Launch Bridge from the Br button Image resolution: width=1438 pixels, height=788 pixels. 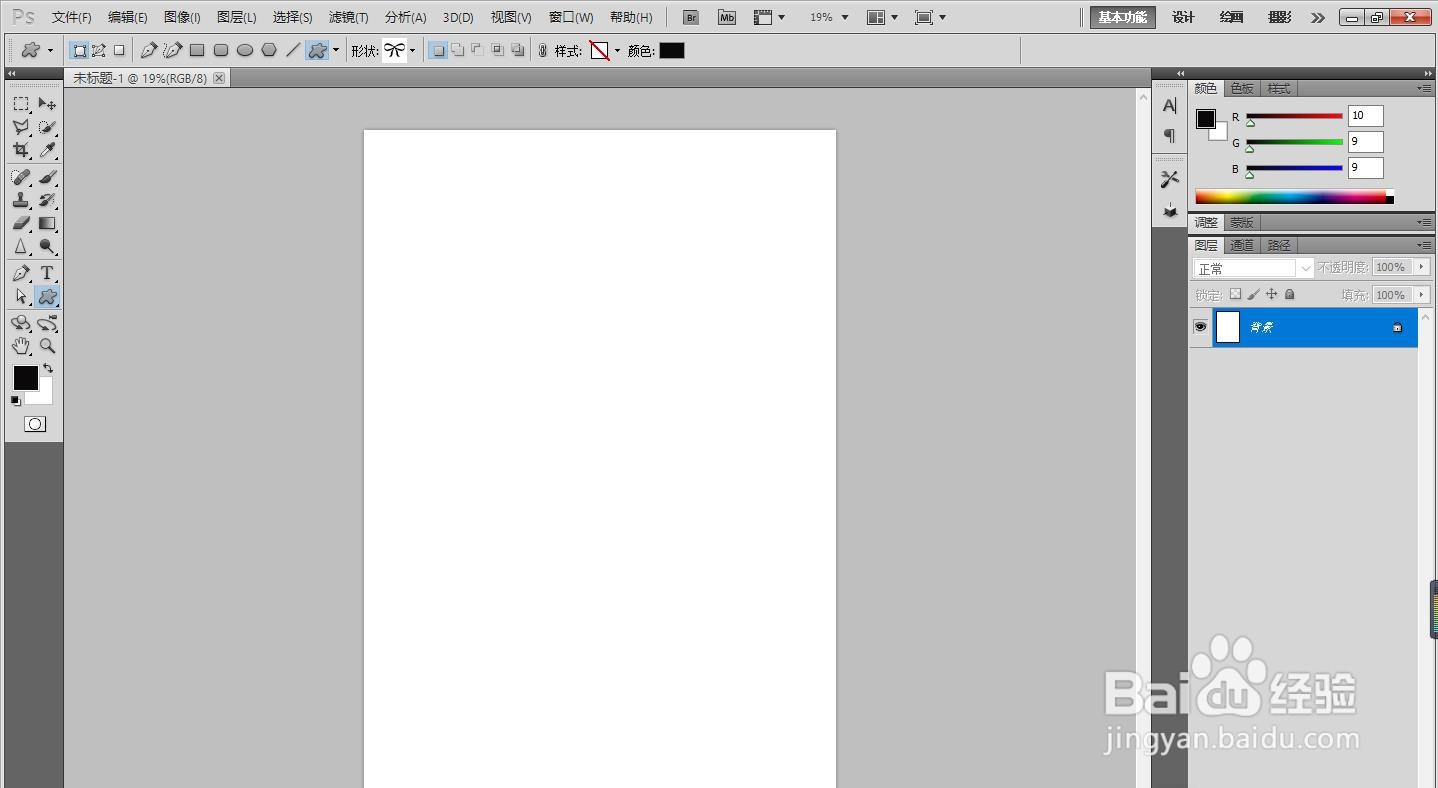[x=690, y=17]
